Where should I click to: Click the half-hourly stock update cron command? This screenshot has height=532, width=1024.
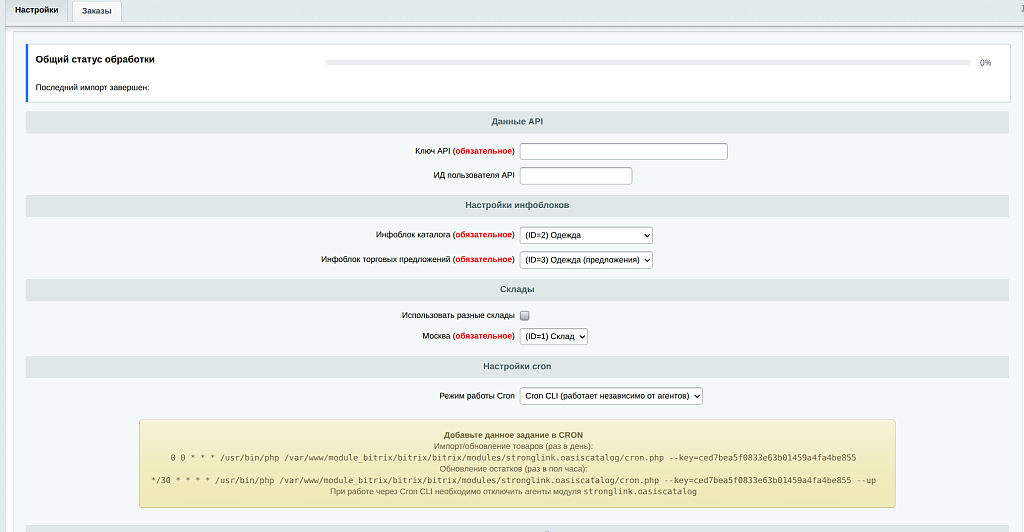(x=513, y=480)
